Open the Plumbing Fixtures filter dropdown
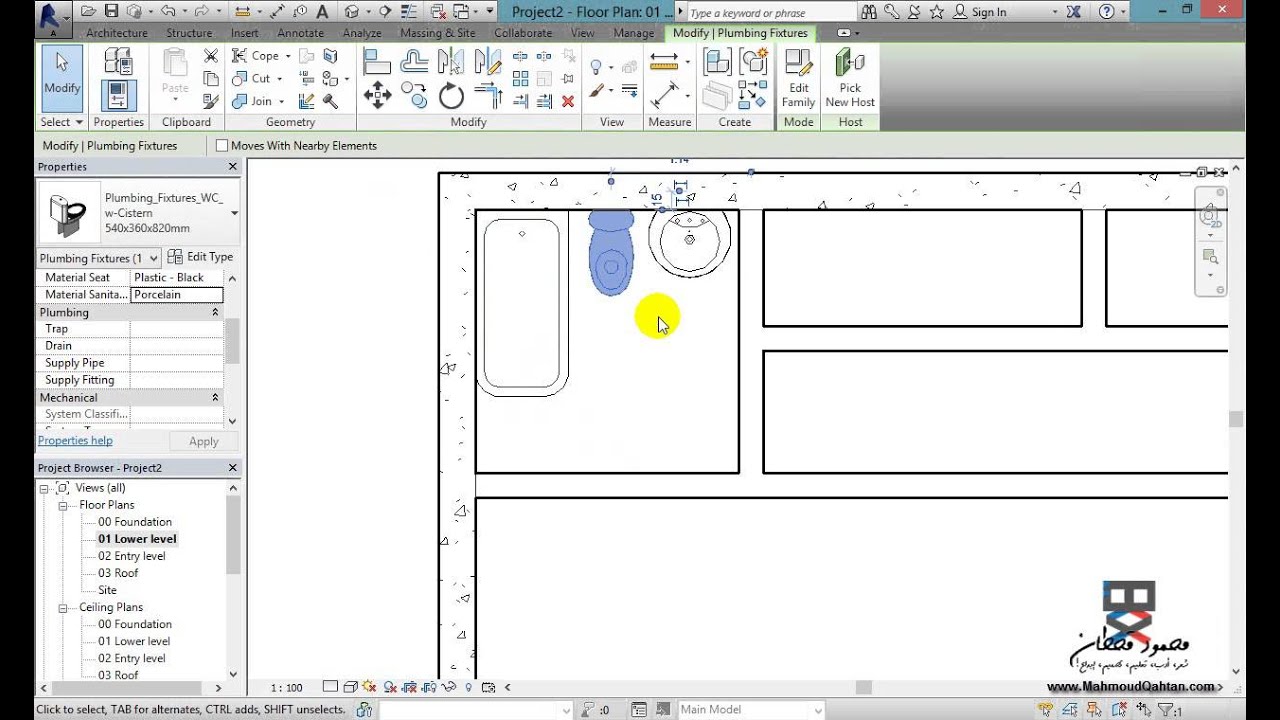1280x720 pixels. (153, 258)
